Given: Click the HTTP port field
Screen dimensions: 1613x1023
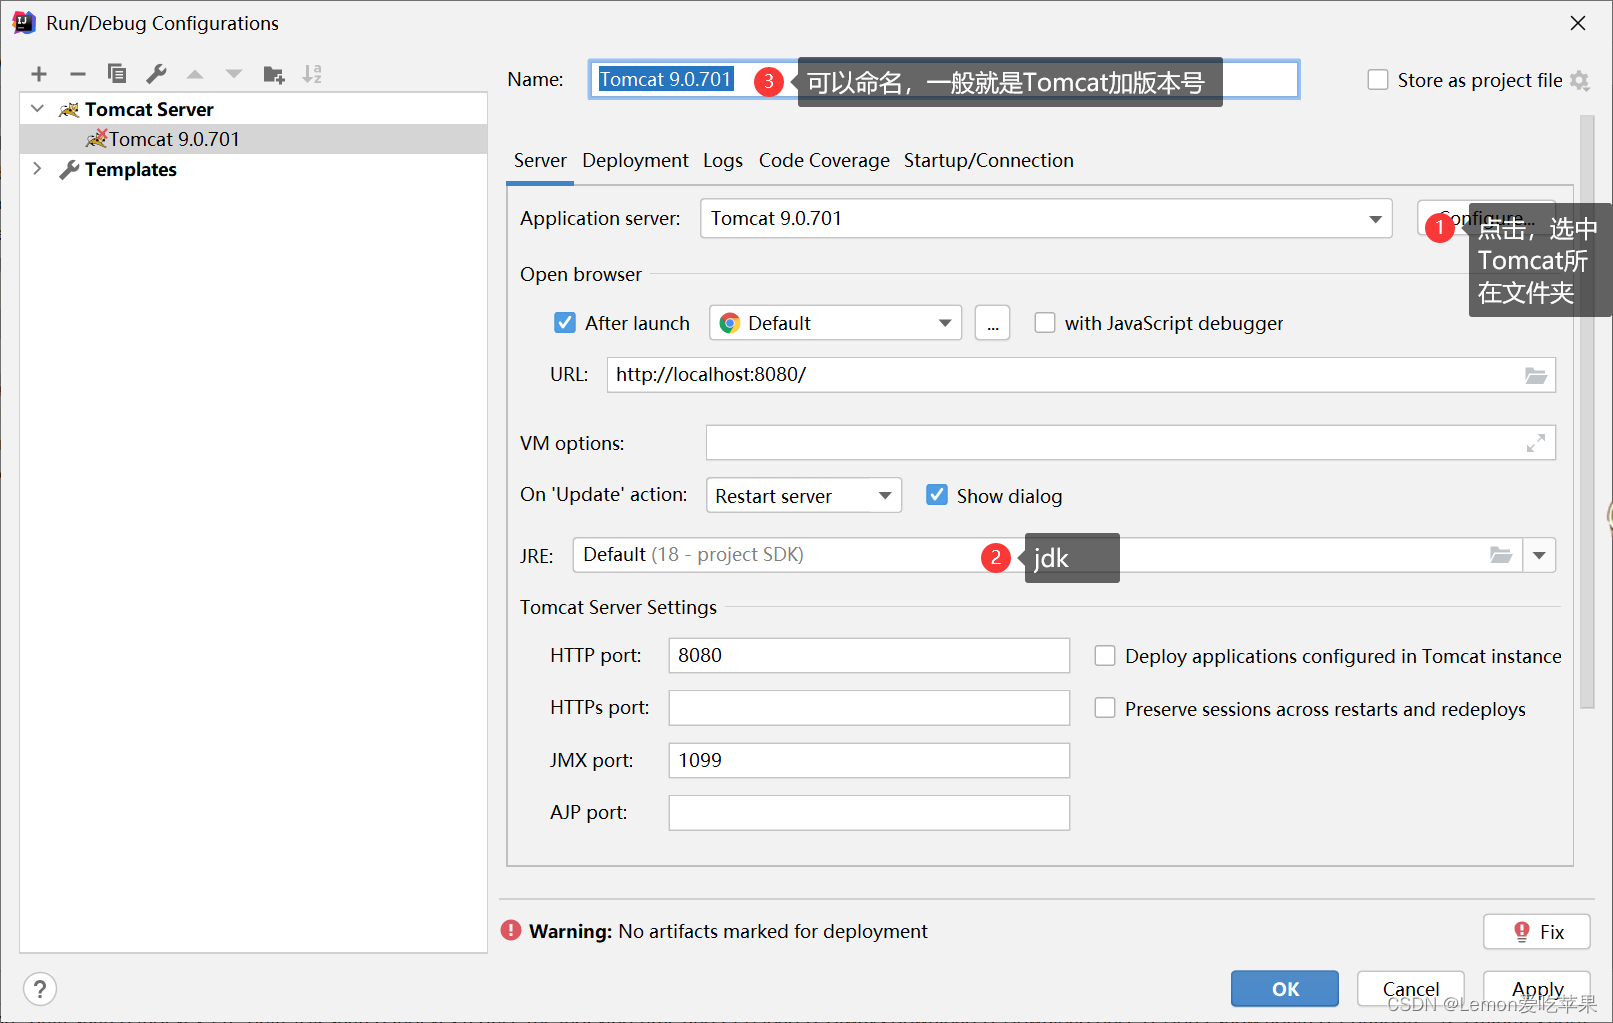Looking at the screenshot, I should 869,655.
